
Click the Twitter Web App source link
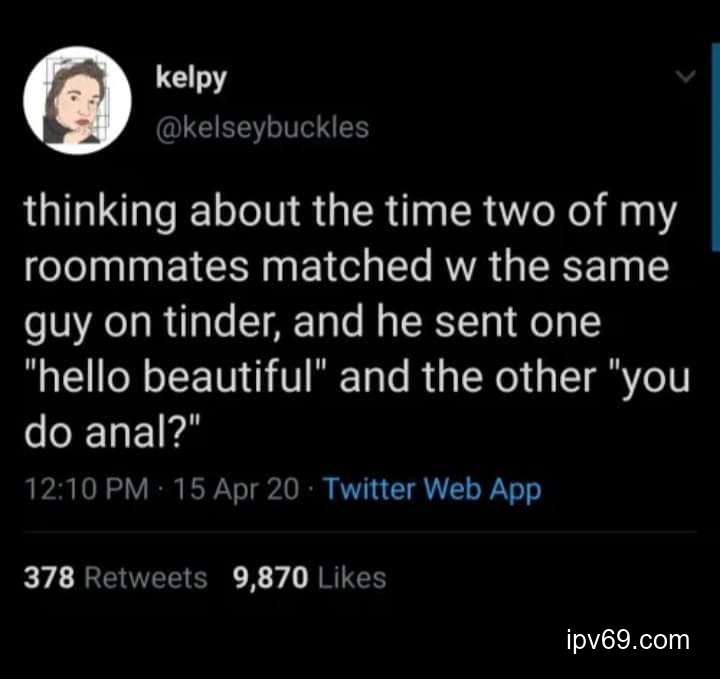pos(433,490)
